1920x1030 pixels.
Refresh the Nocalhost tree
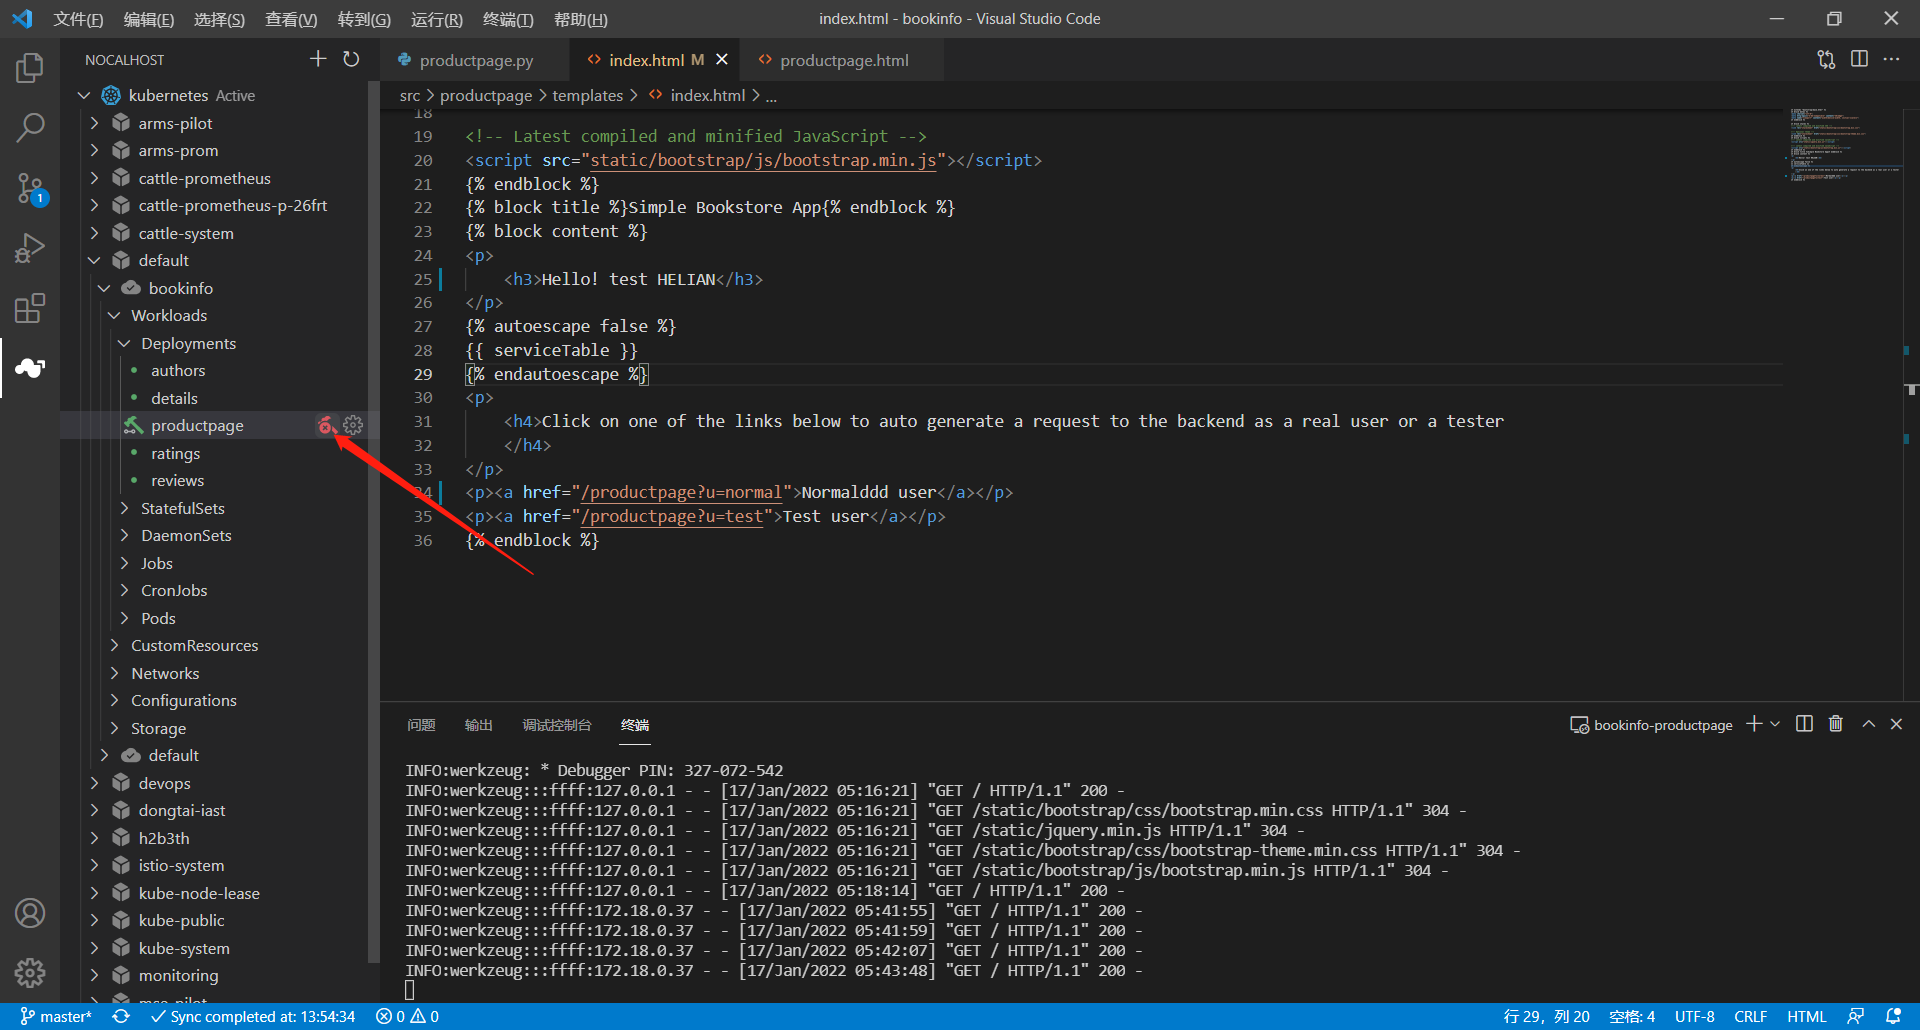pos(351,59)
